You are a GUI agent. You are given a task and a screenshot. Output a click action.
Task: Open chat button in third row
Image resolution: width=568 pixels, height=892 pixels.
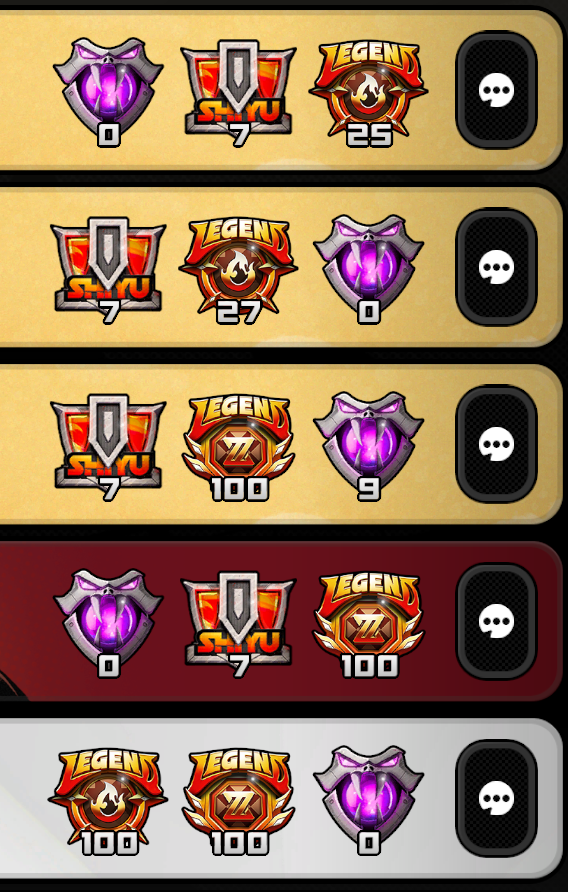[x=496, y=444]
